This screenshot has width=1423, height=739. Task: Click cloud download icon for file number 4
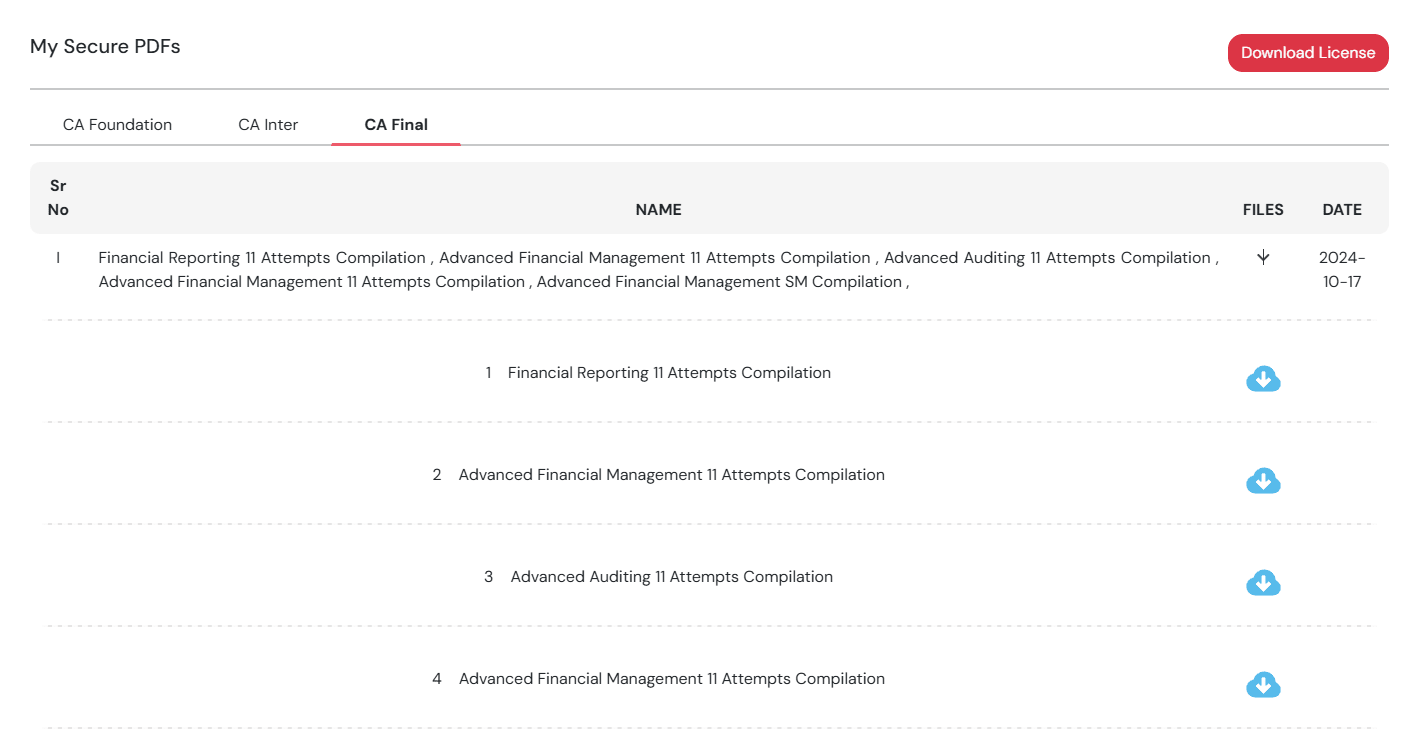tap(1263, 685)
